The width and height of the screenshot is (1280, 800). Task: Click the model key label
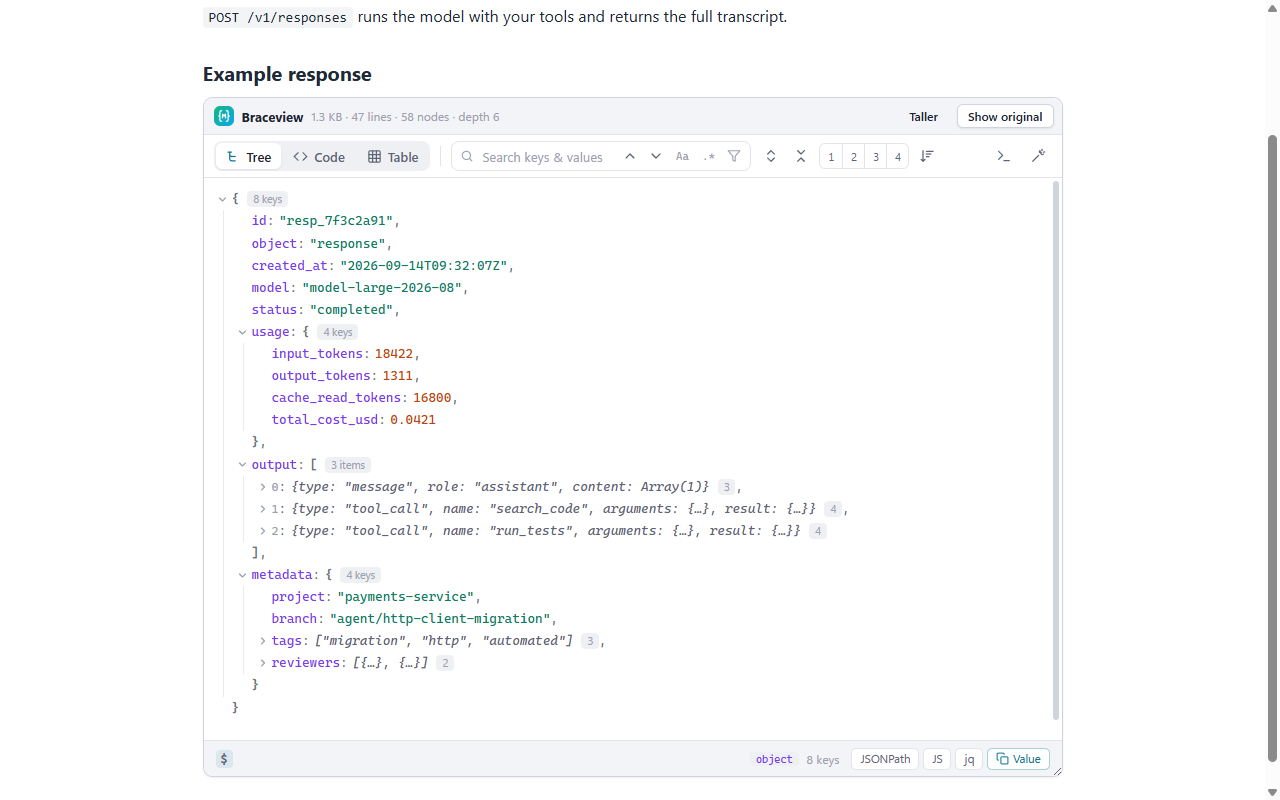[270, 287]
